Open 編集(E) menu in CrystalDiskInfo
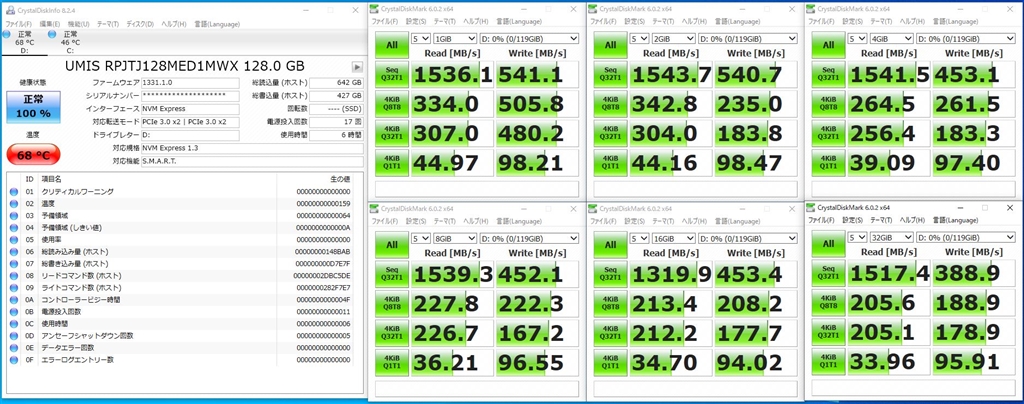The width and height of the screenshot is (1024, 404). point(50,24)
